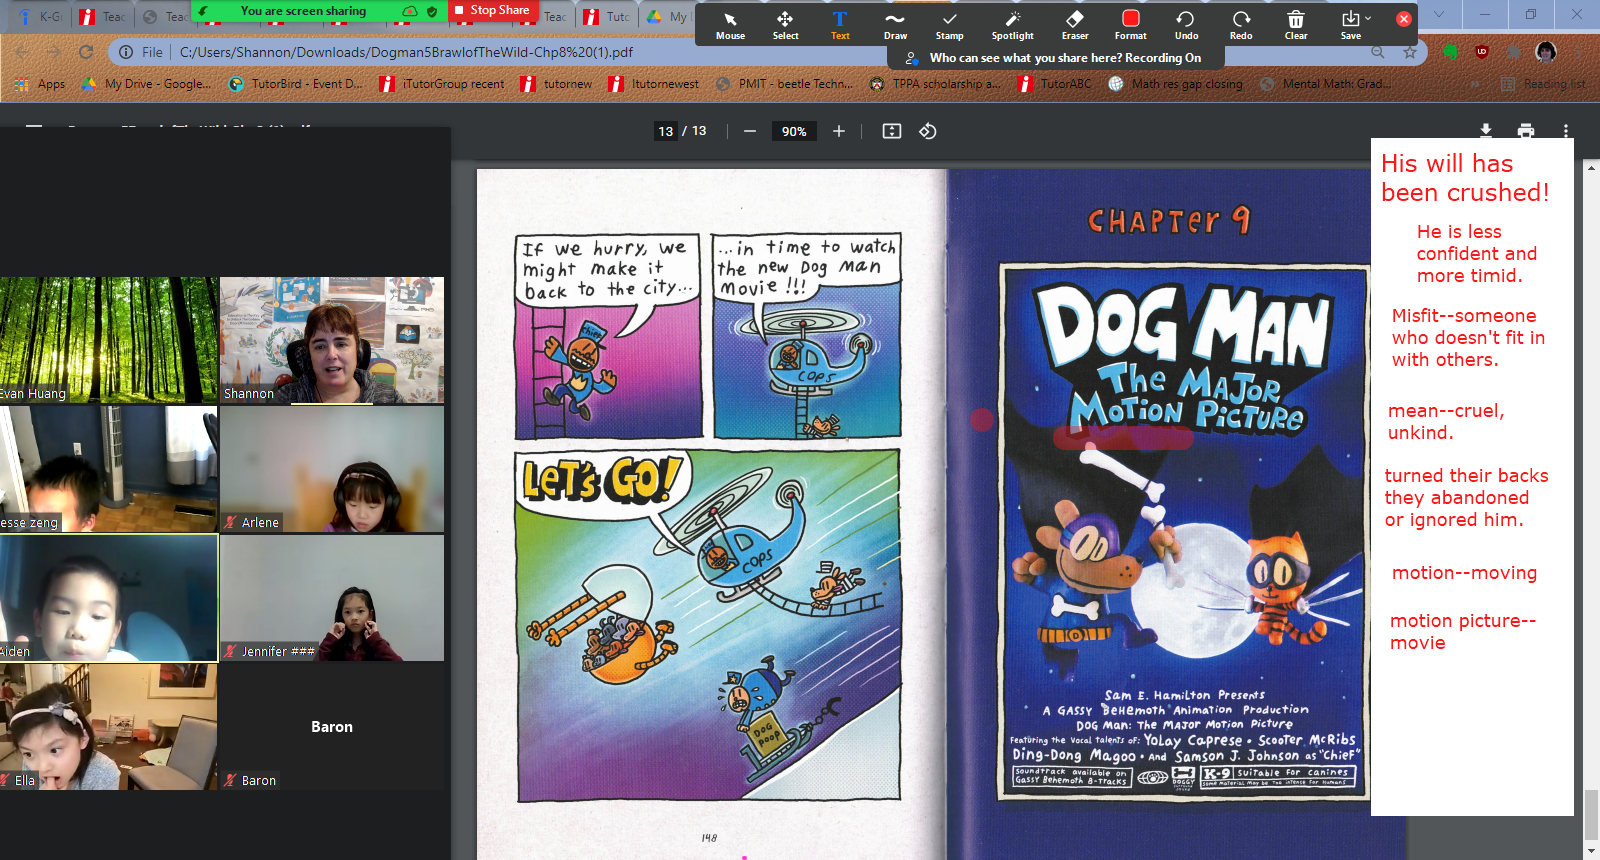The image size is (1600, 860).
Task: Click the 90% zoom level field
Action: pyautogui.click(x=794, y=131)
